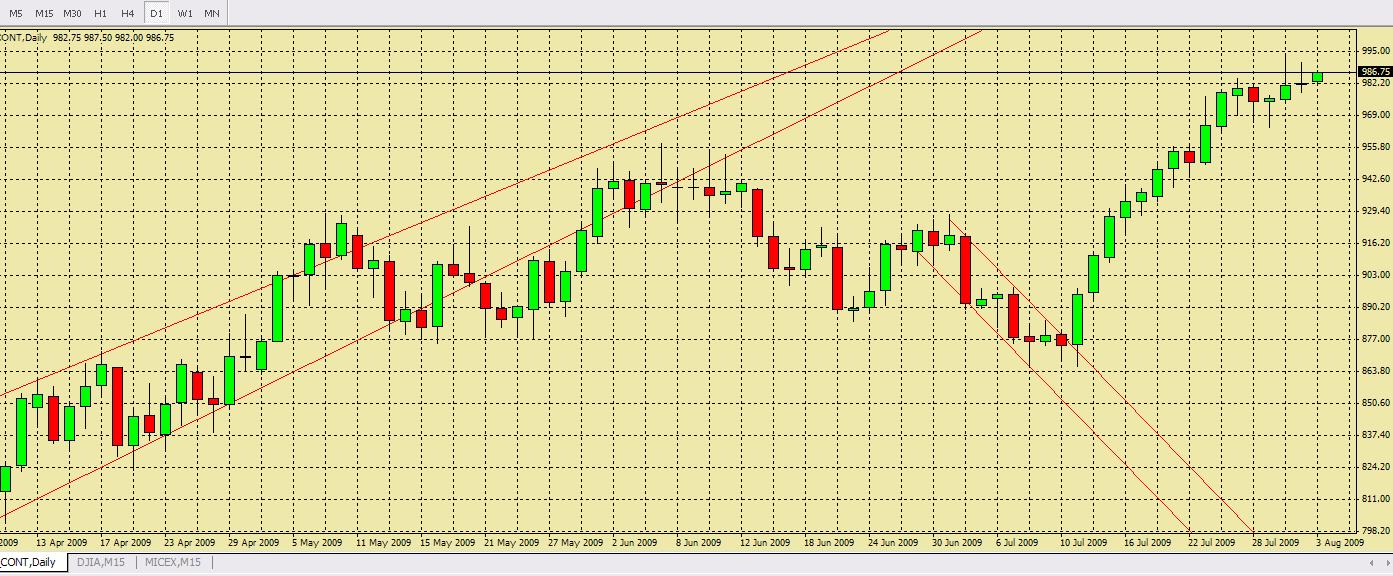Click the 15 May 2009 date label
Viewport: 1393px width, 576px height.
(x=446, y=543)
